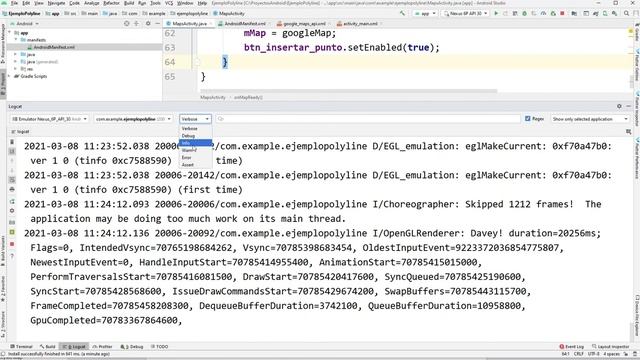Toggle the Regex checkbox in Logcat

click(x=527, y=119)
